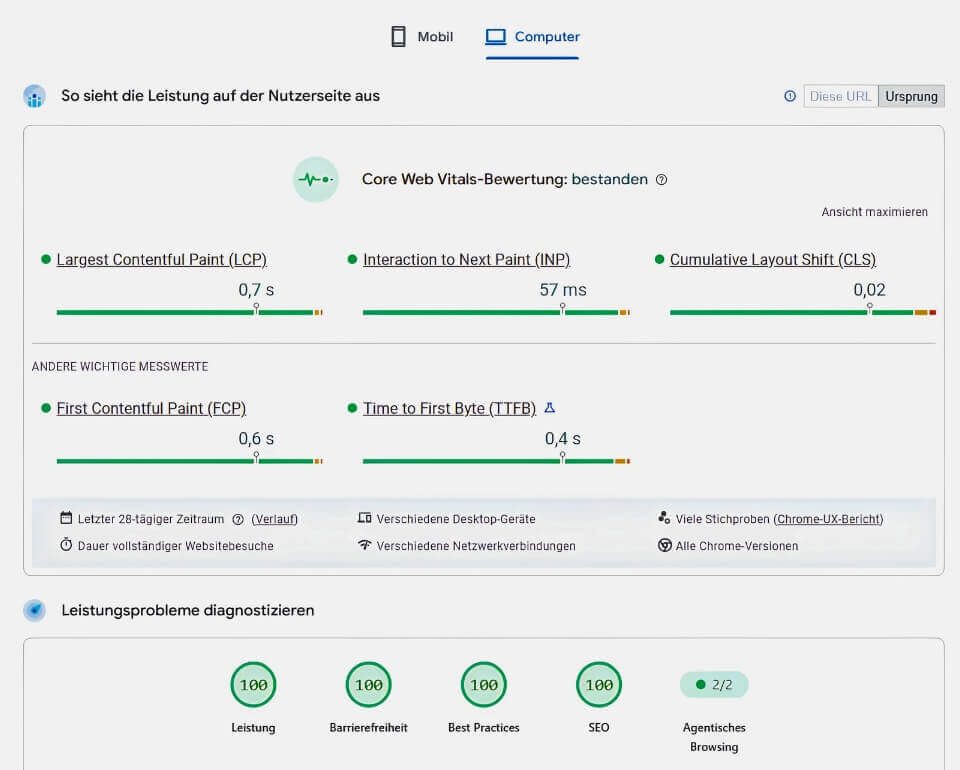Screen dimensions: 960x770
Task: Click the user experience section icon
Action: (35, 96)
